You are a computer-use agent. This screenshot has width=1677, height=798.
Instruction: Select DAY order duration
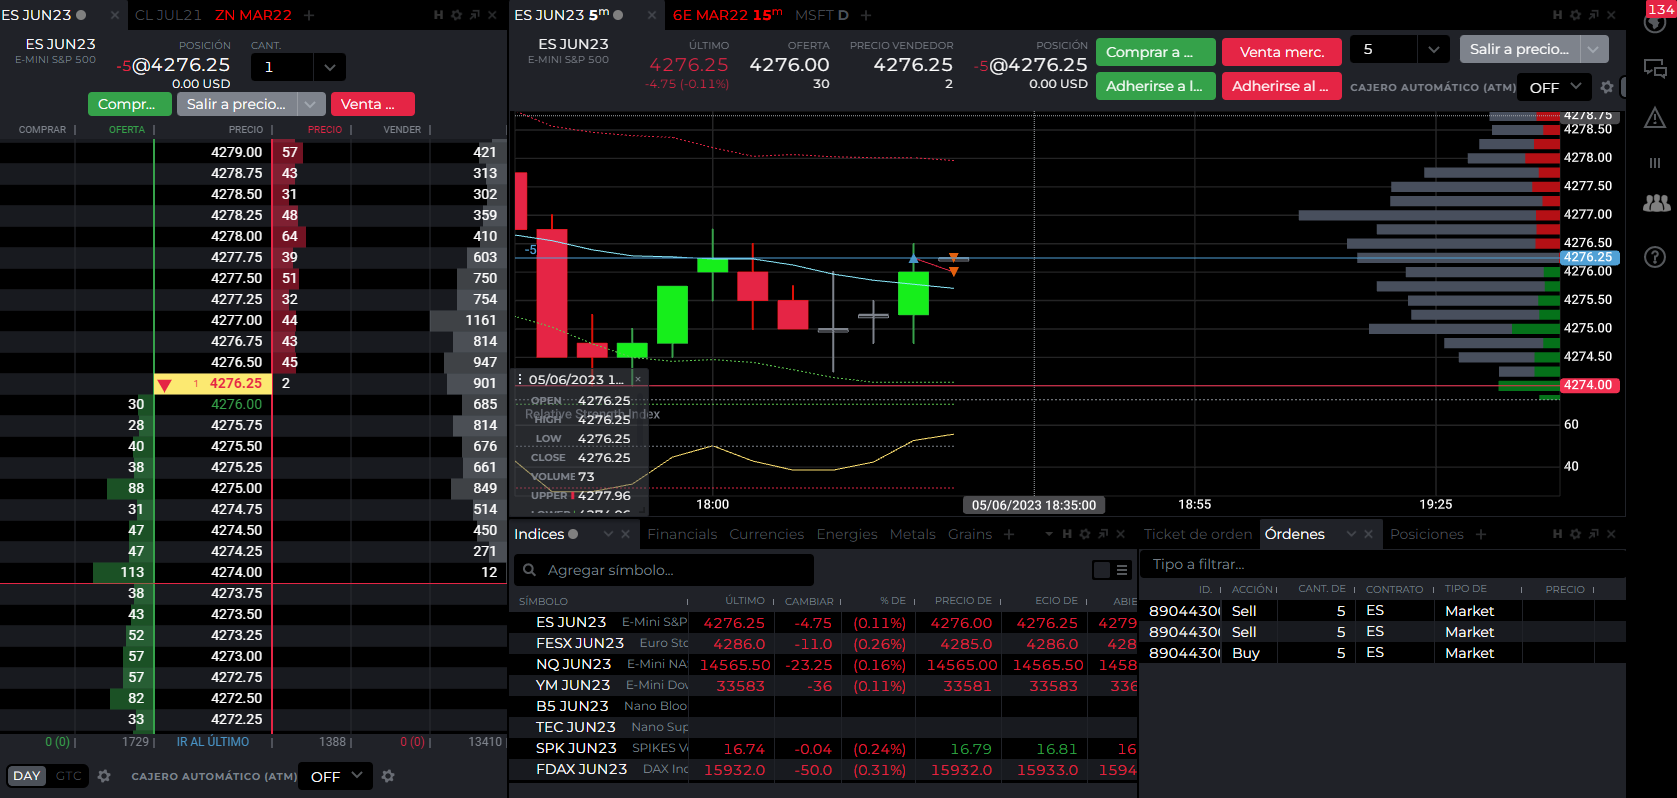[27, 776]
